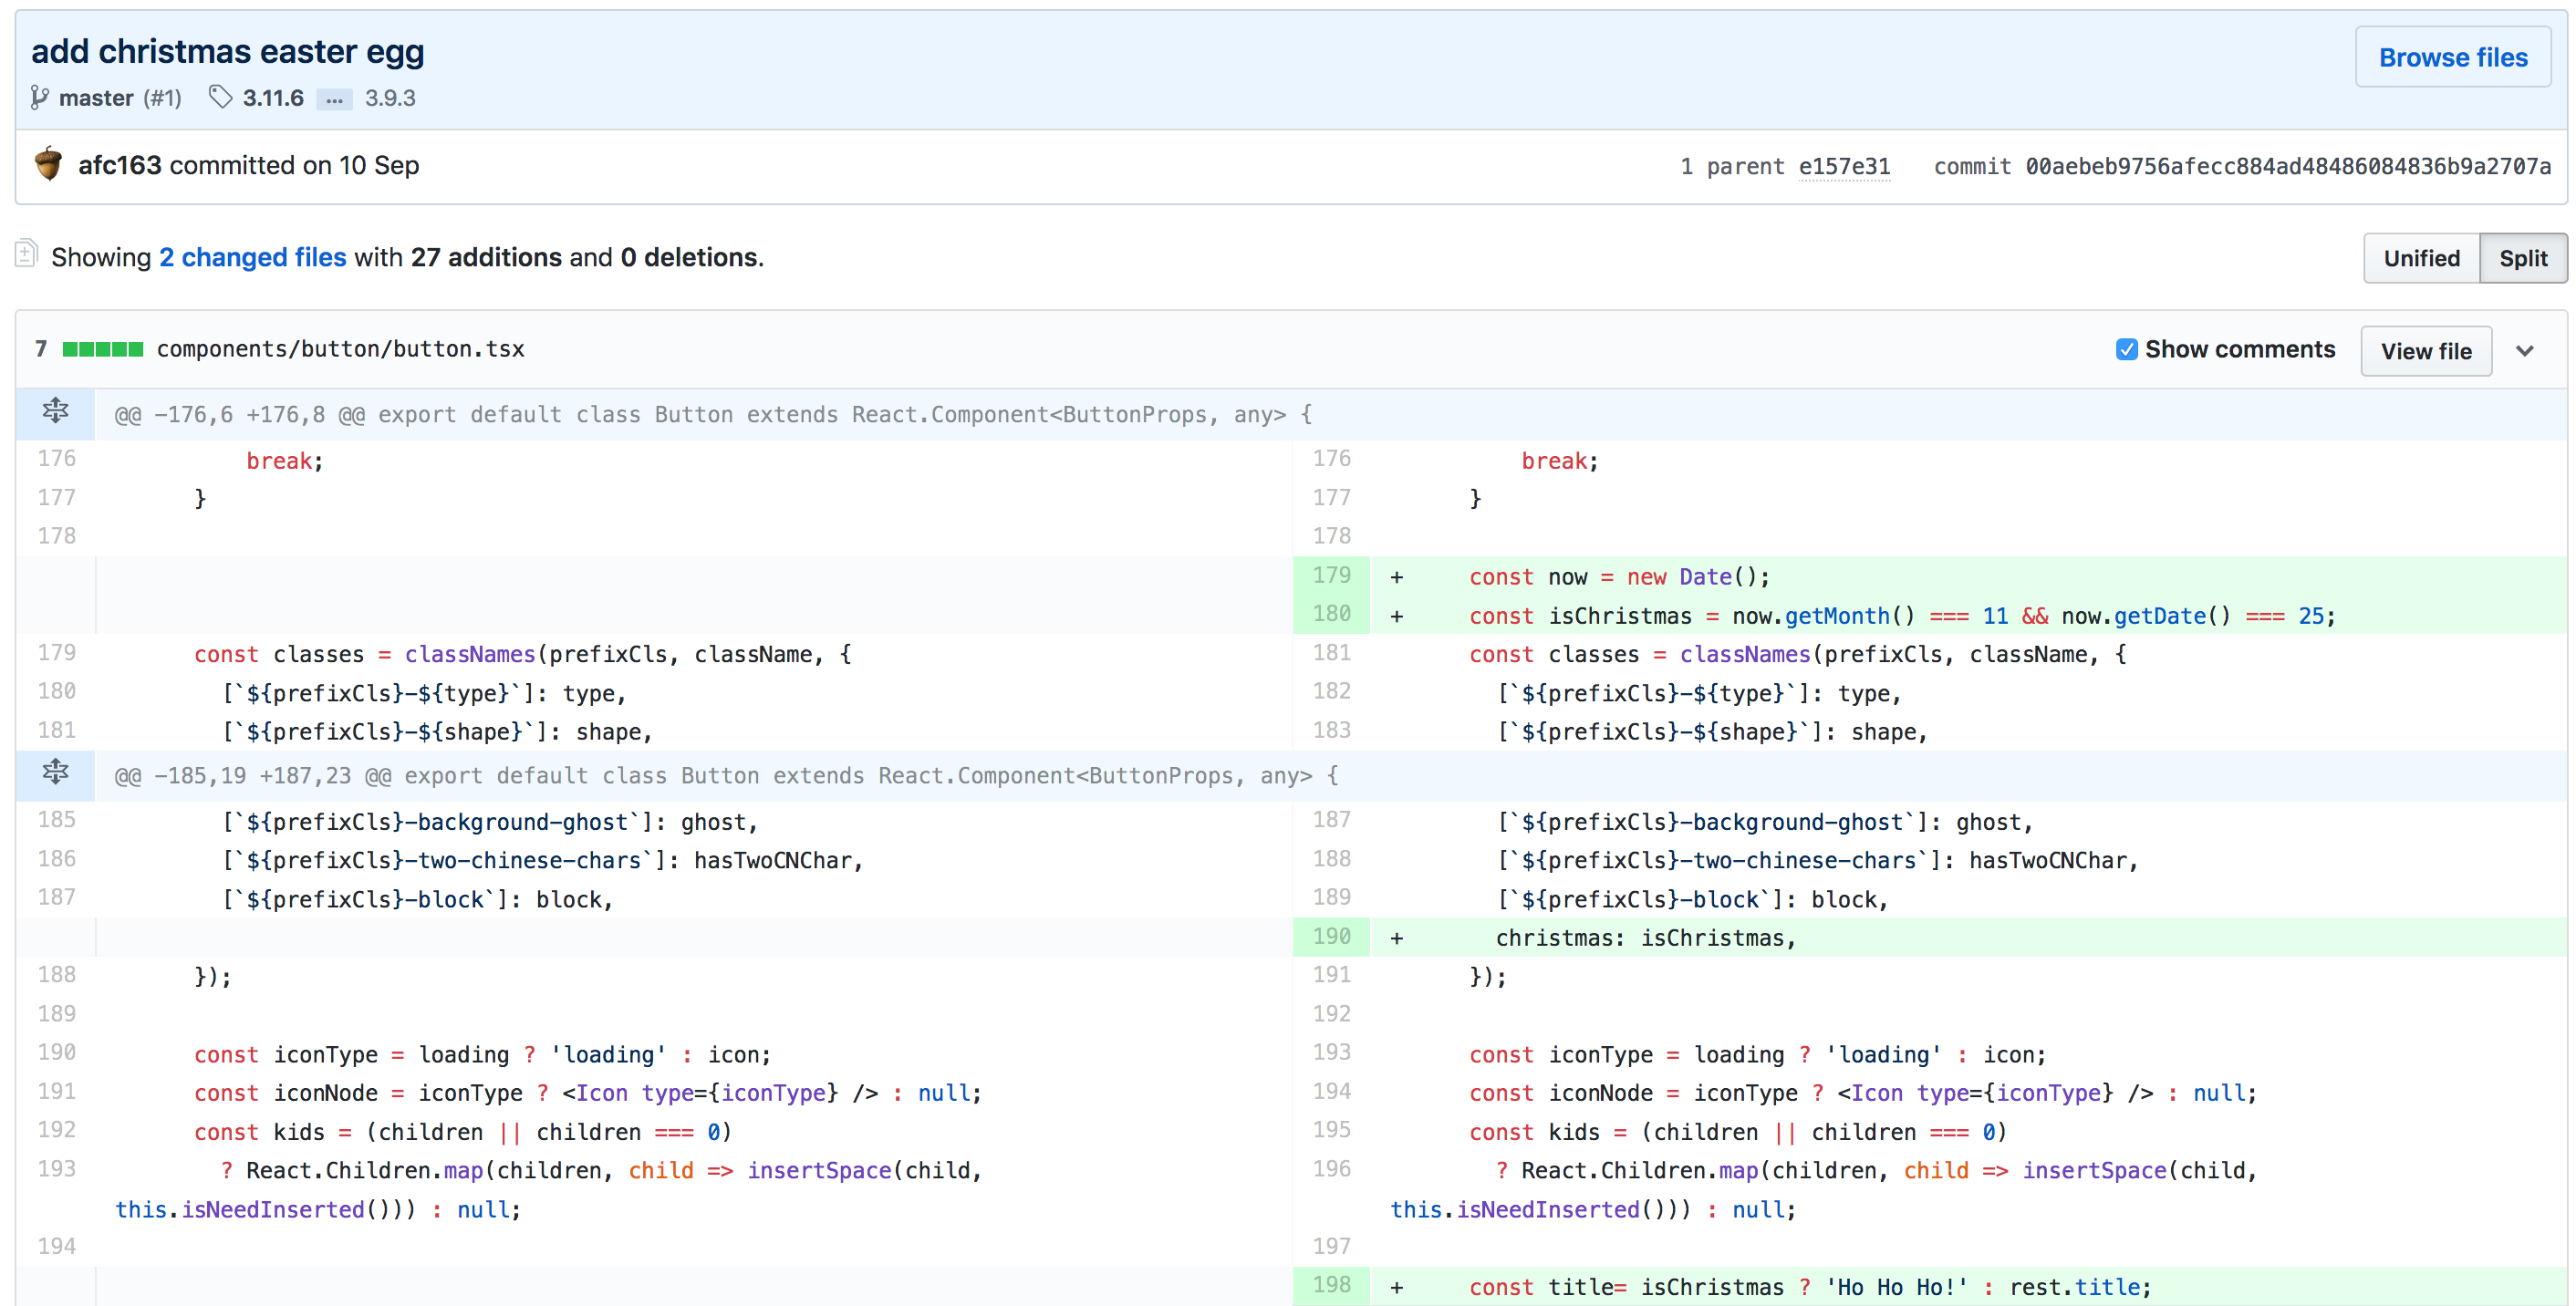Viewport: 2576px width, 1306px height.
Task: Click the acorn avatar of afc163
Action: tap(48, 164)
